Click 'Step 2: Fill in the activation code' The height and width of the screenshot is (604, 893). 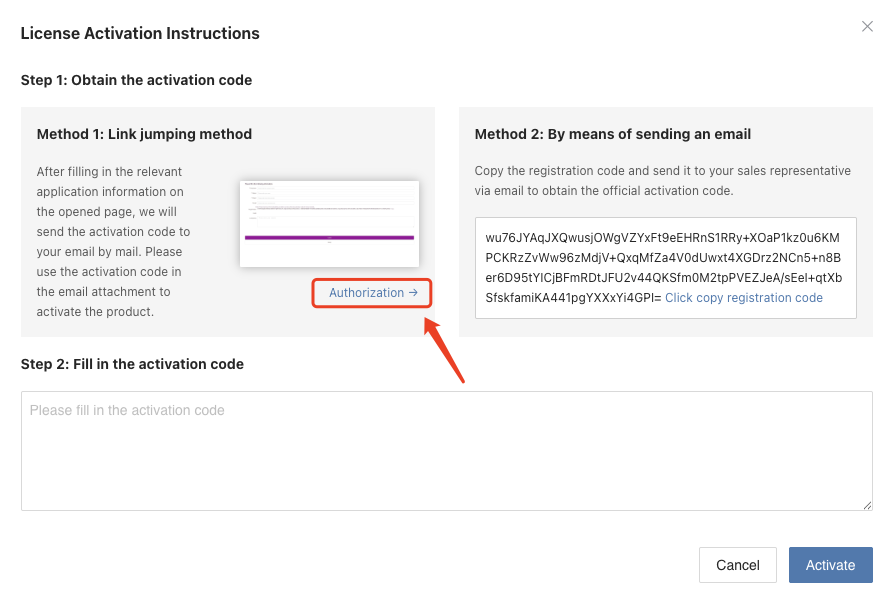[132, 364]
